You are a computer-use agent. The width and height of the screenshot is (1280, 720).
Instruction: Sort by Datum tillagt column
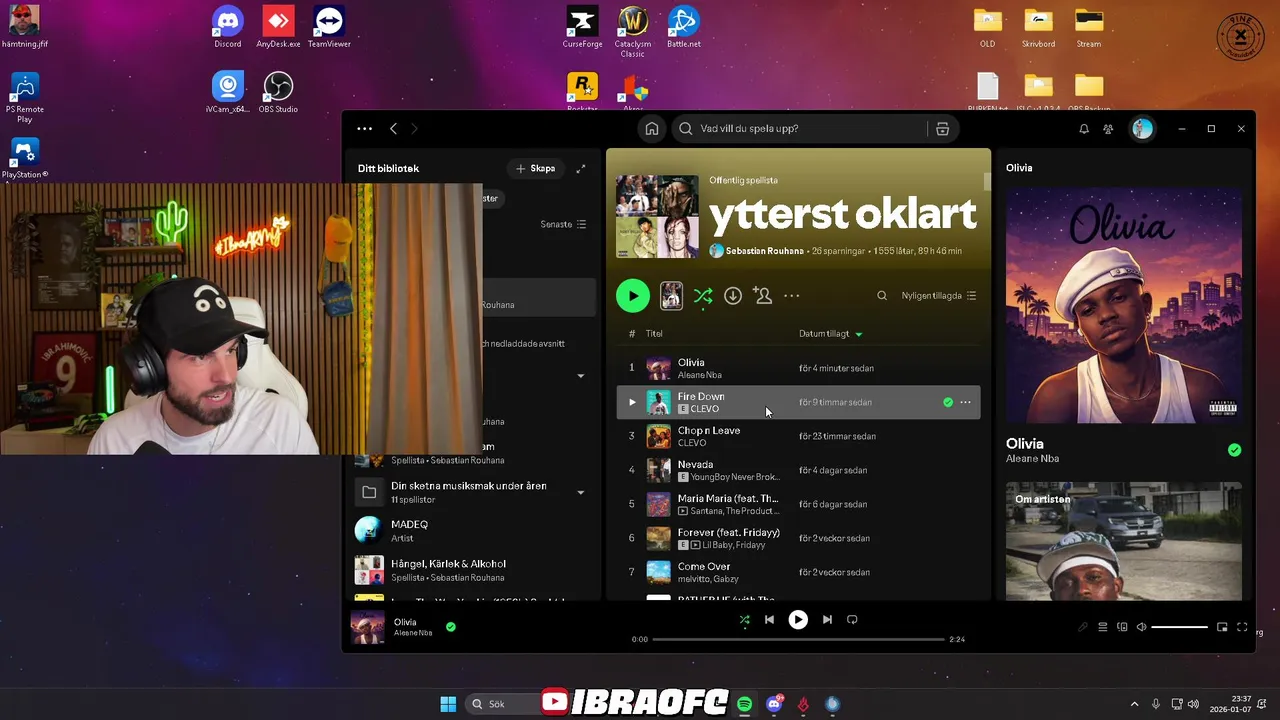[830, 333]
